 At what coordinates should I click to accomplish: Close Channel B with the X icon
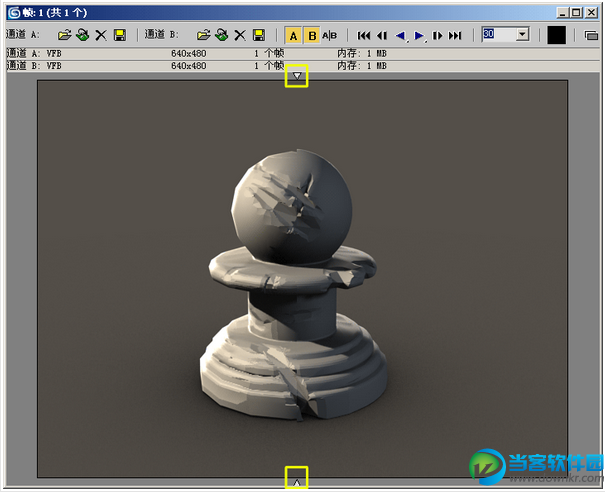tap(240, 36)
